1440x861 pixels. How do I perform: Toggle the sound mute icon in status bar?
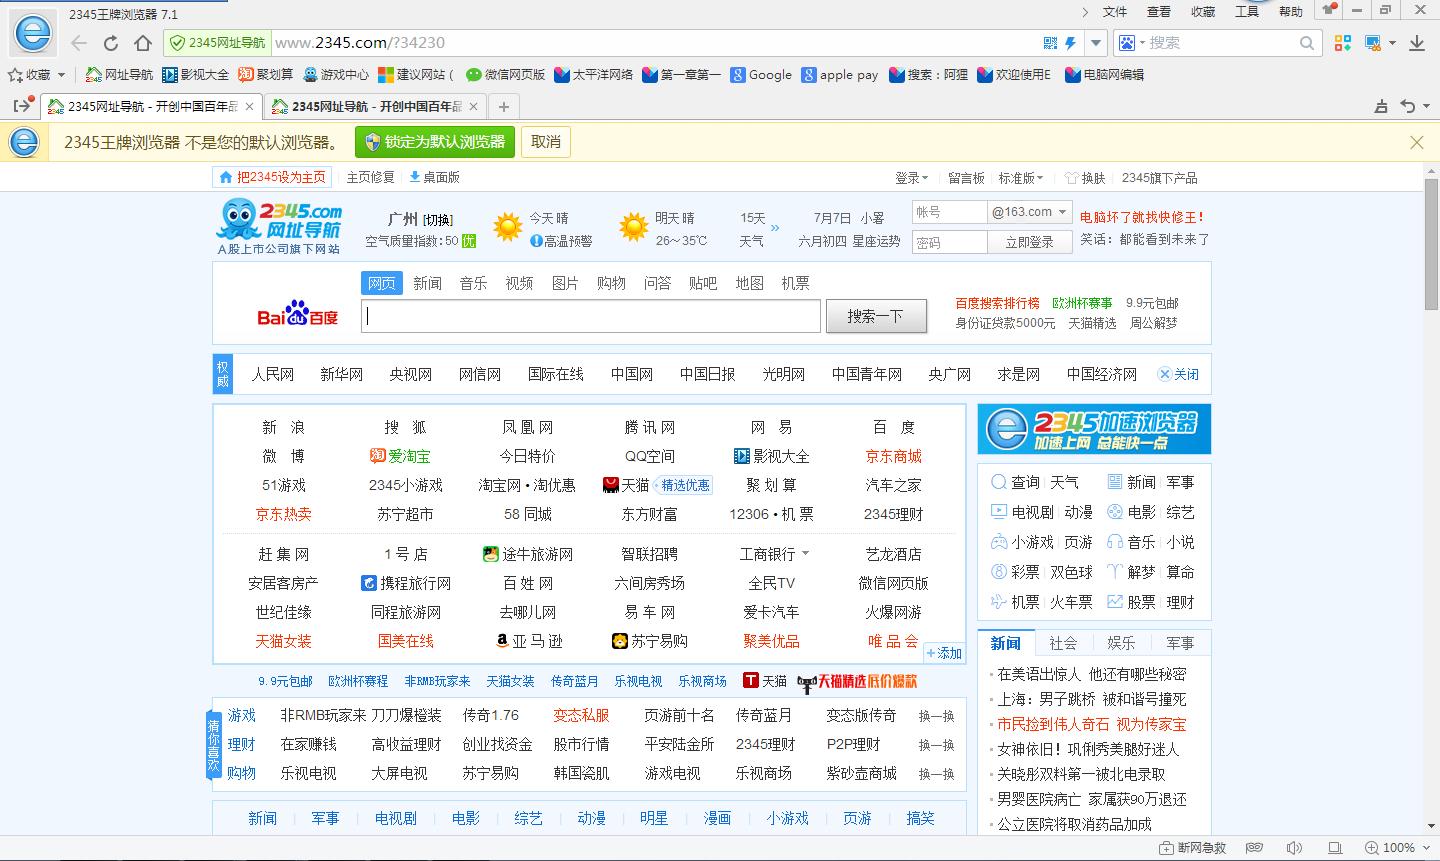[x=1294, y=848]
